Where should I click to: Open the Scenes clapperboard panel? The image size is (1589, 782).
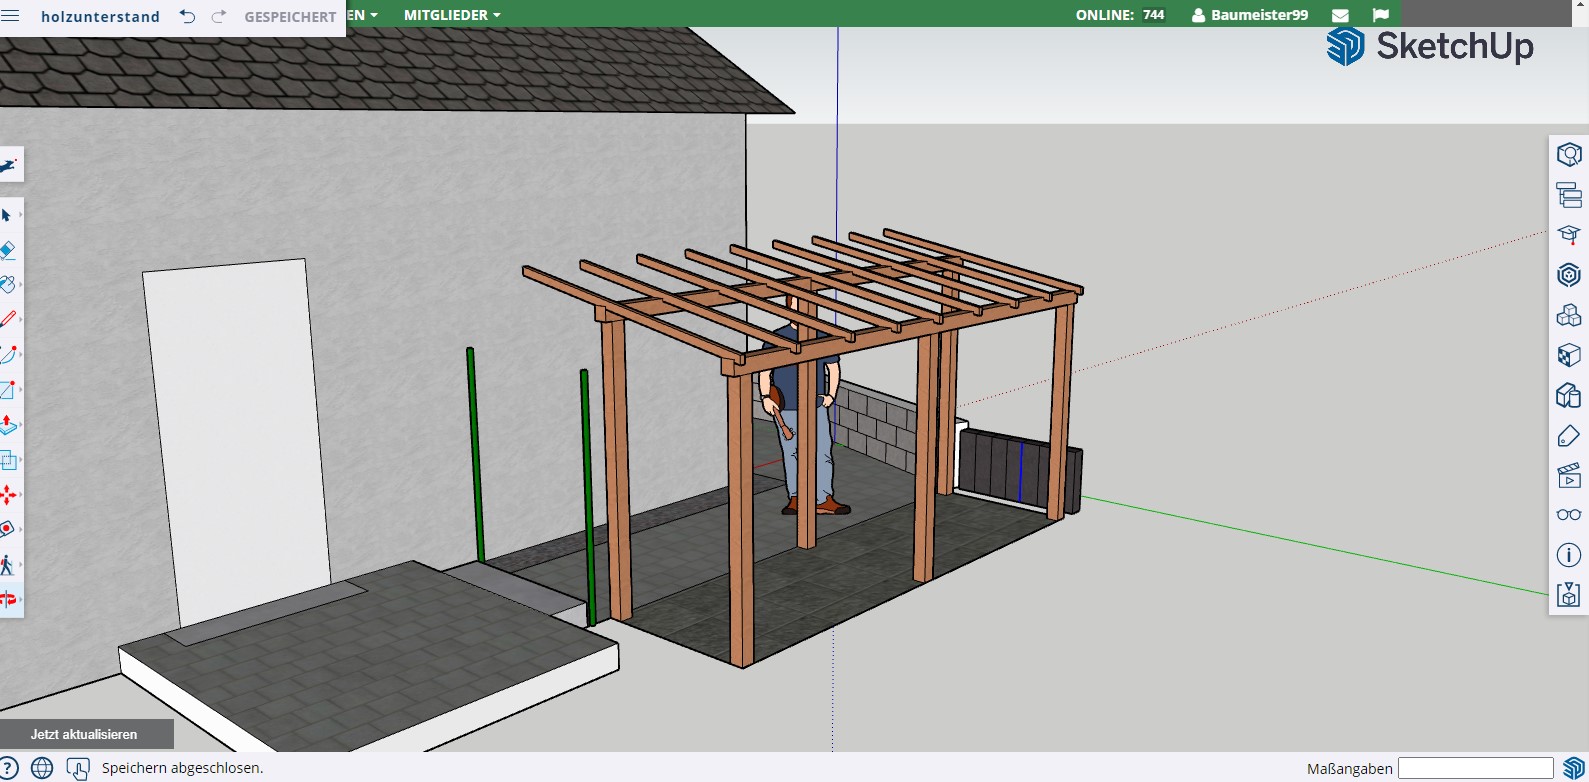pos(1568,475)
